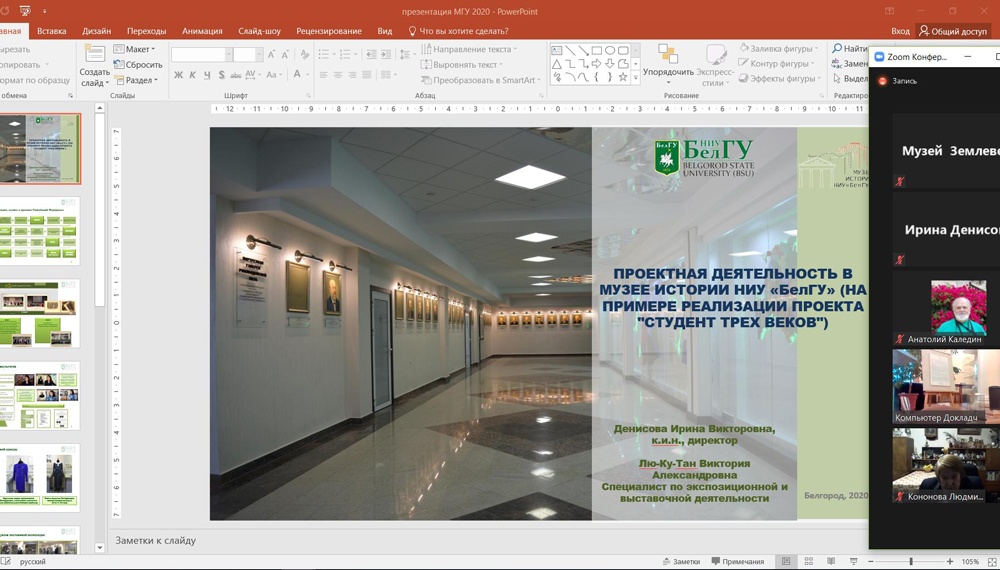1000x570 pixels.
Task: Open the Раздел (Section) dropdown
Action: pyautogui.click(x=135, y=81)
